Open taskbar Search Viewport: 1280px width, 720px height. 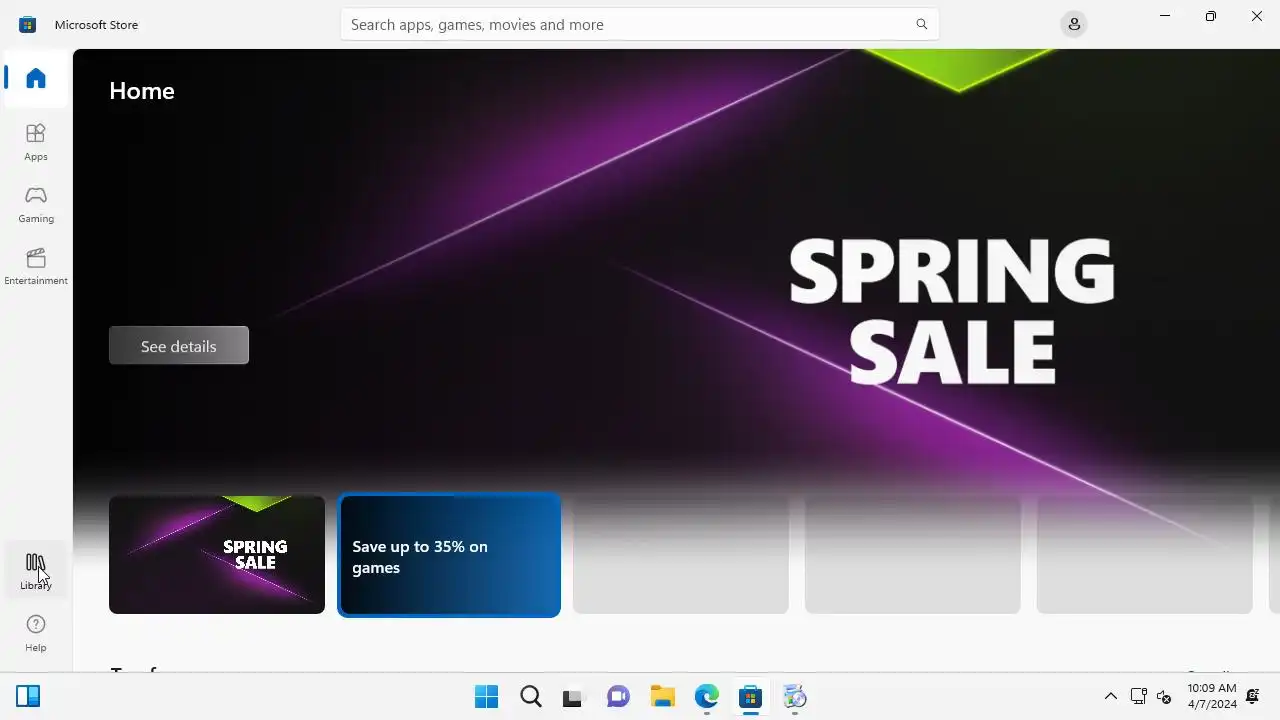(x=530, y=697)
